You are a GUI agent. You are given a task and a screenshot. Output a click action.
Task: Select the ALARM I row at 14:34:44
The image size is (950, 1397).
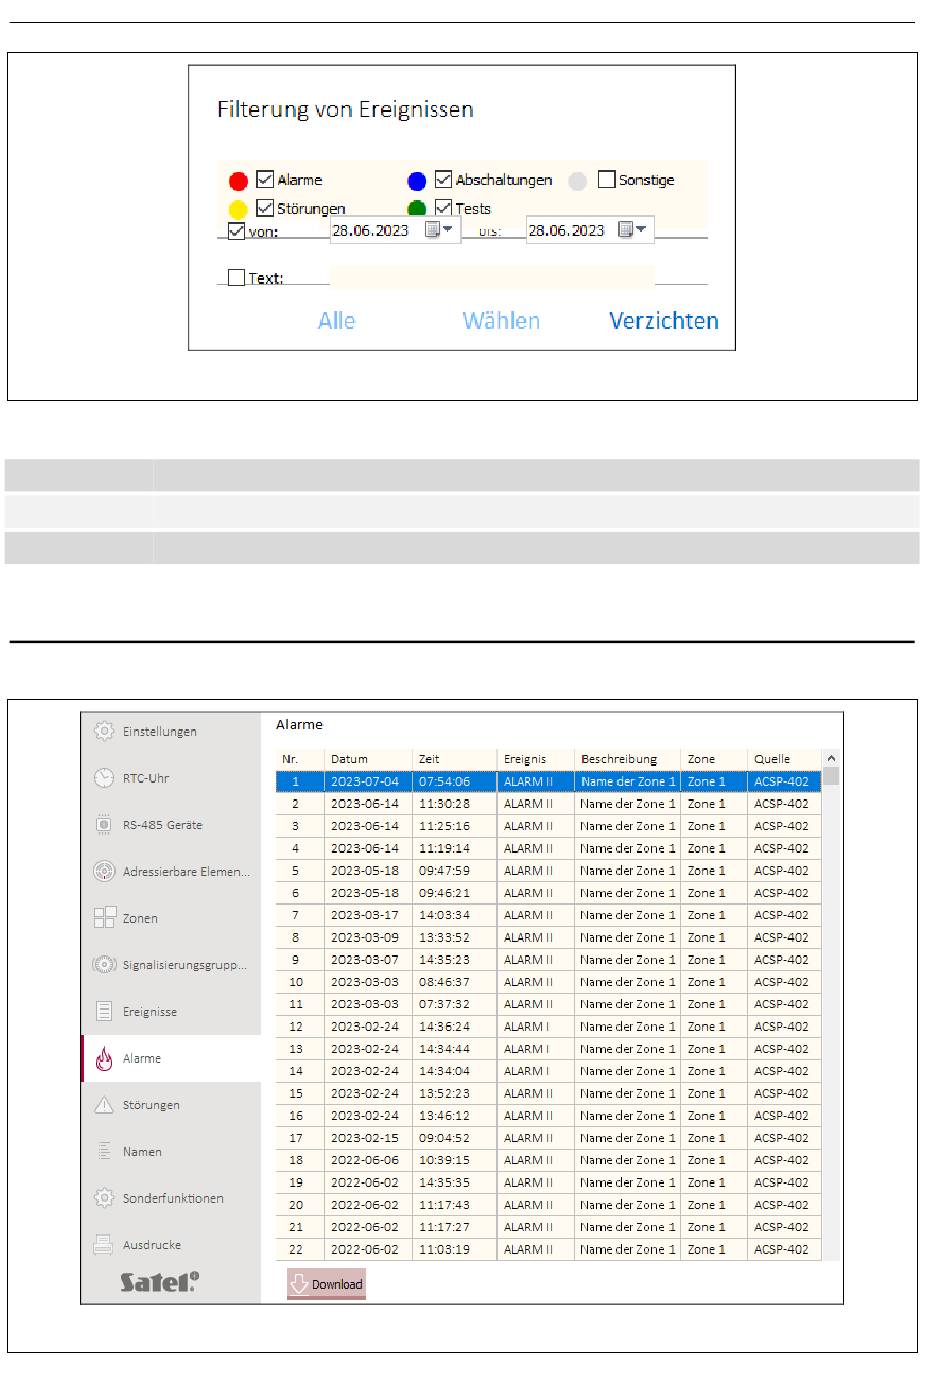click(x=548, y=1049)
